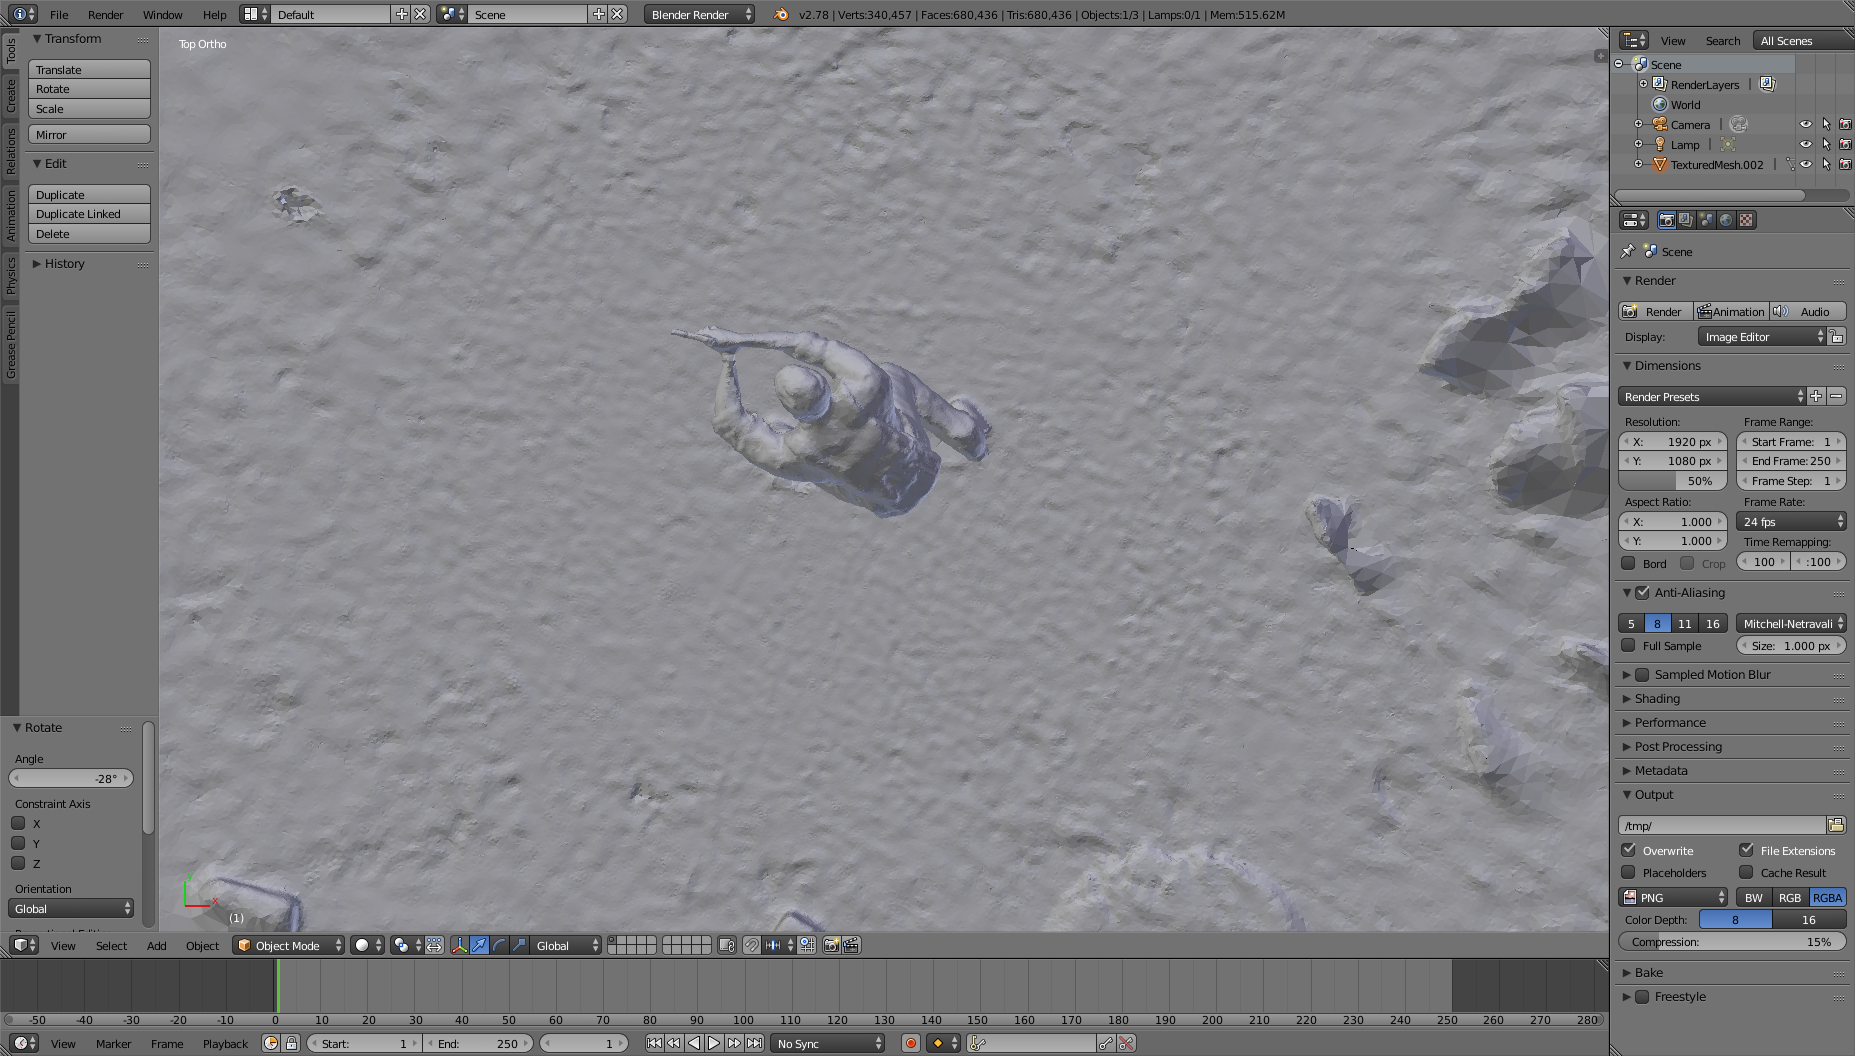Screen dimensions: 1855x1056
Task: Open the Texture properties tab checker icon
Action: (1746, 220)
